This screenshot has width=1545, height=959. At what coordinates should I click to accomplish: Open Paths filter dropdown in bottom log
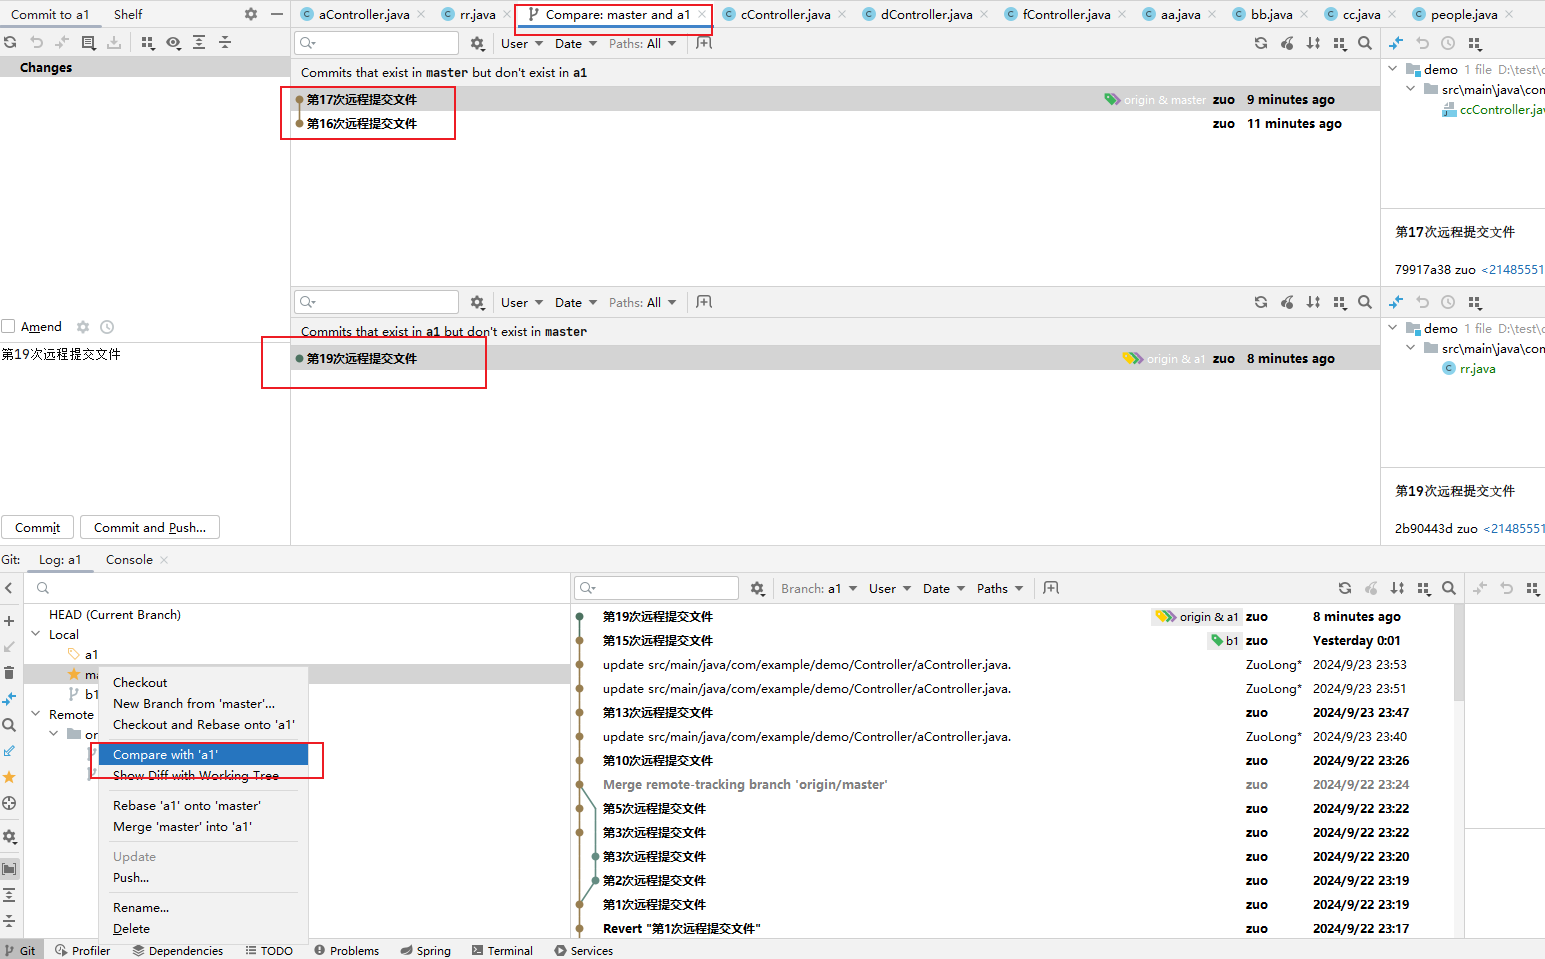point(1000,588)
